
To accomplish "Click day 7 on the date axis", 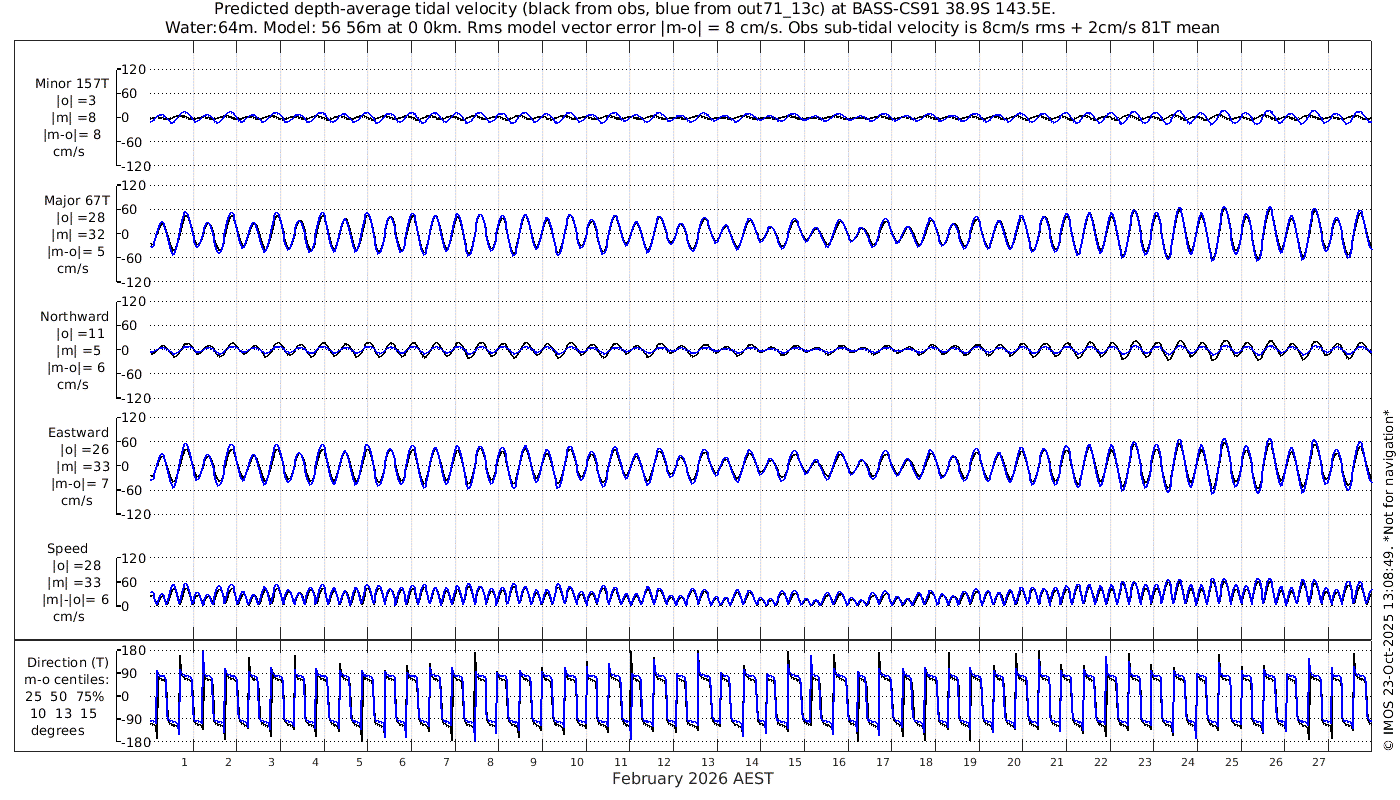I will coord(446,762).
